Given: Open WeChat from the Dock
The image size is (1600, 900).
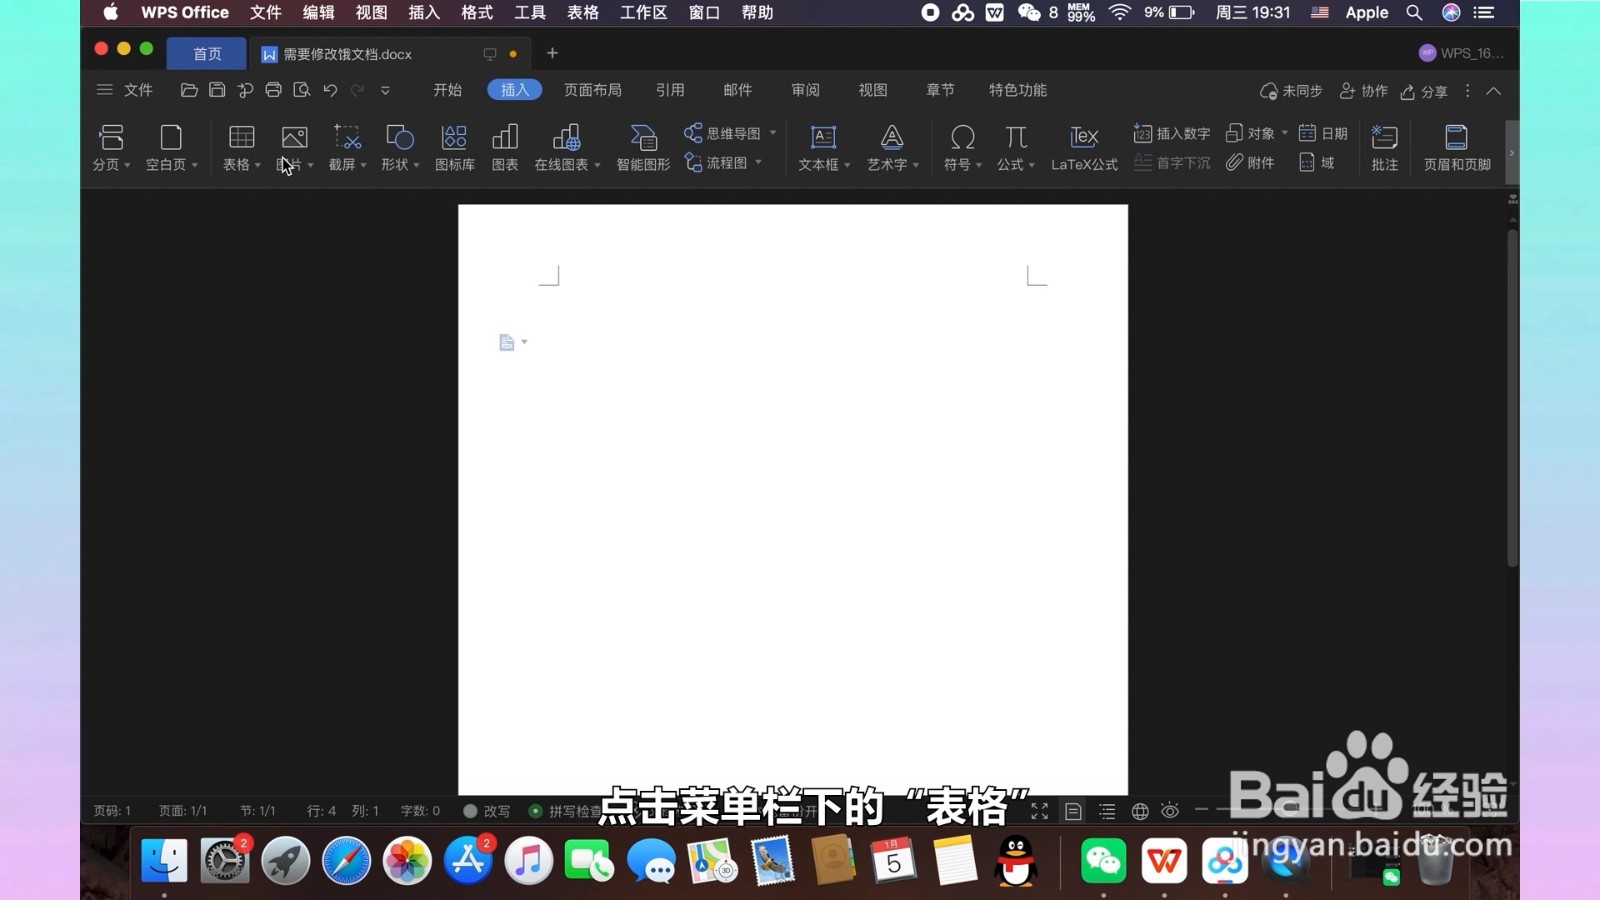Looking at the screenshot, I should (1105, 859).
